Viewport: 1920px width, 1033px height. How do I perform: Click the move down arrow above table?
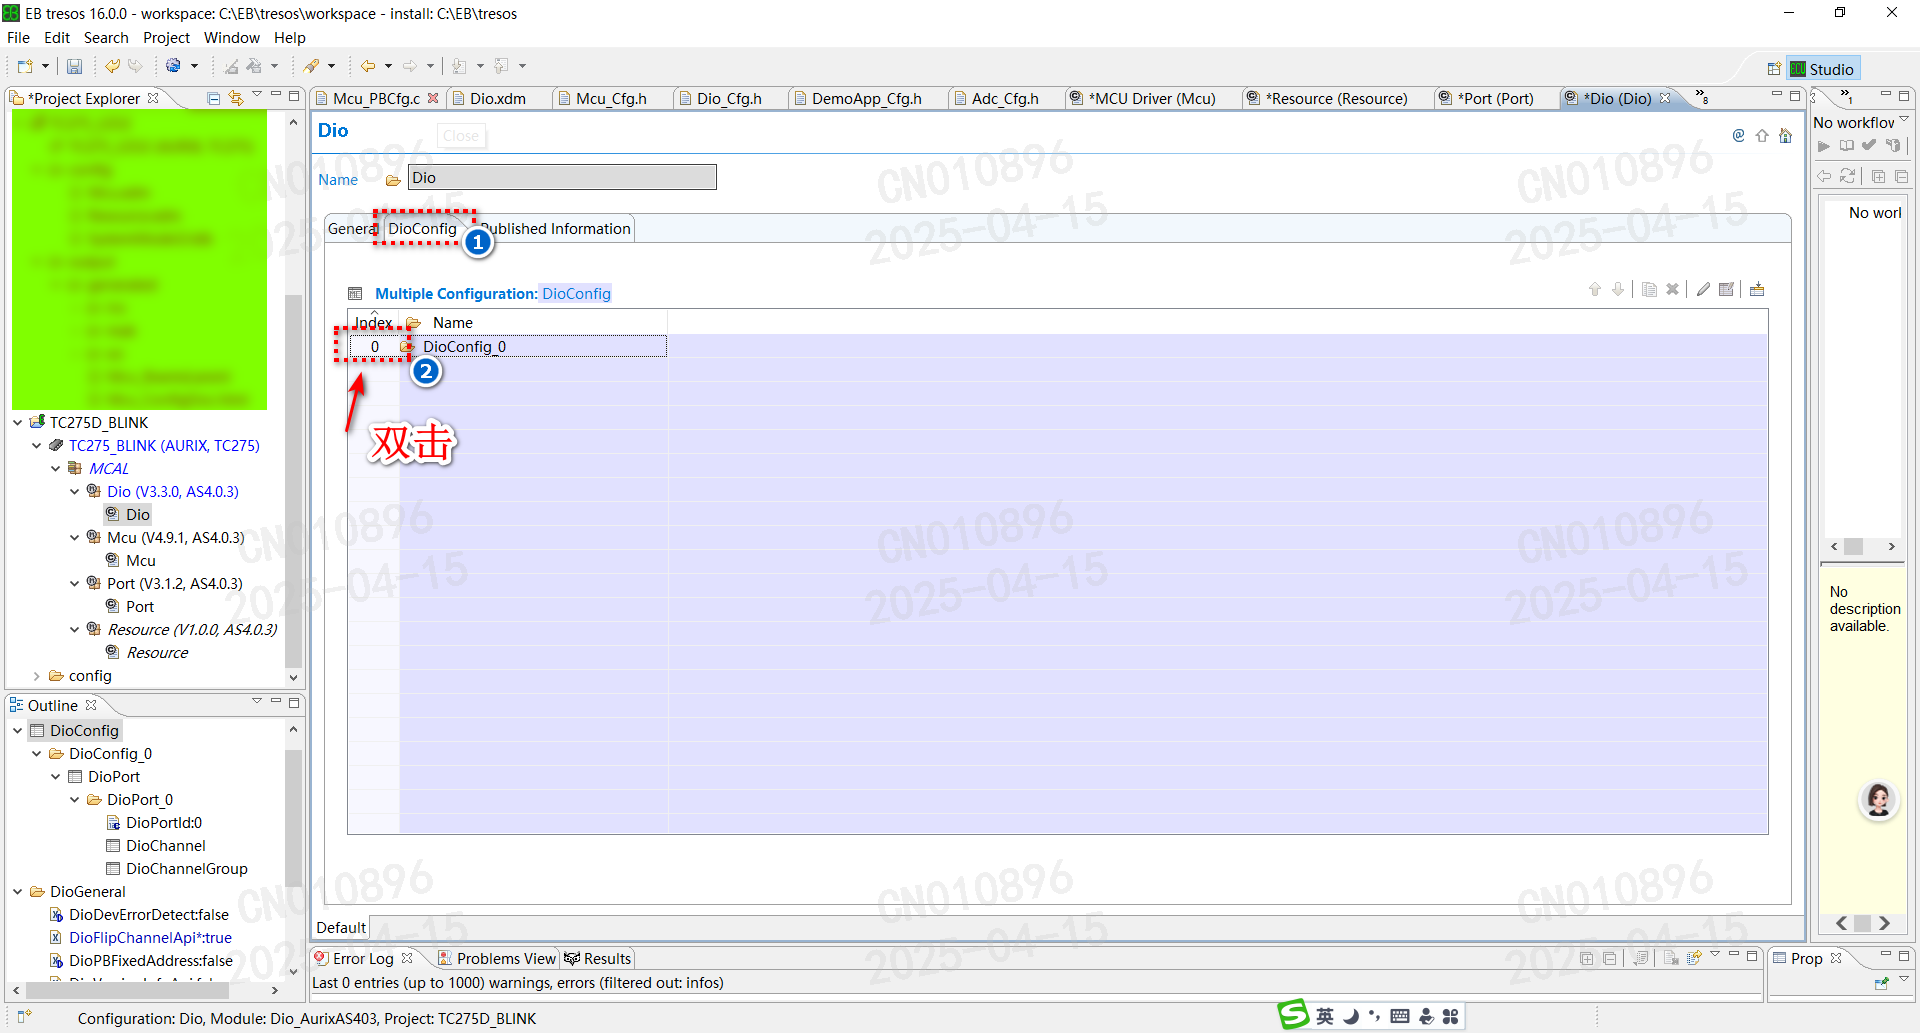1618,290
